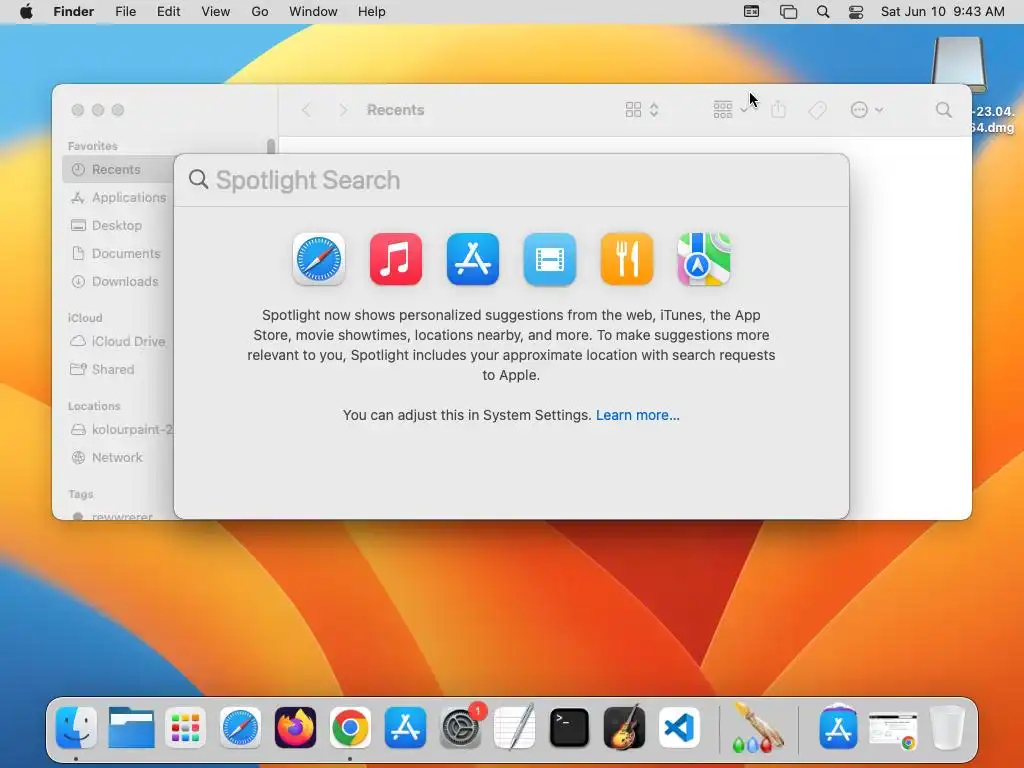Click Spotlight magnifier in menu bar
This screenshot has height=768, width=1024.
tap(823, 12)
